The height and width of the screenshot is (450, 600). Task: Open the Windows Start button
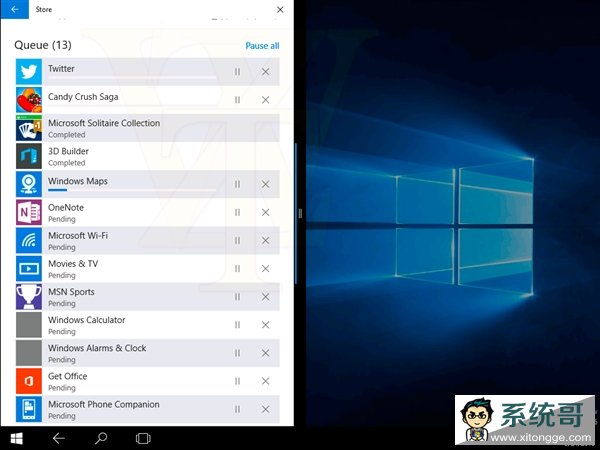(16, 439)
